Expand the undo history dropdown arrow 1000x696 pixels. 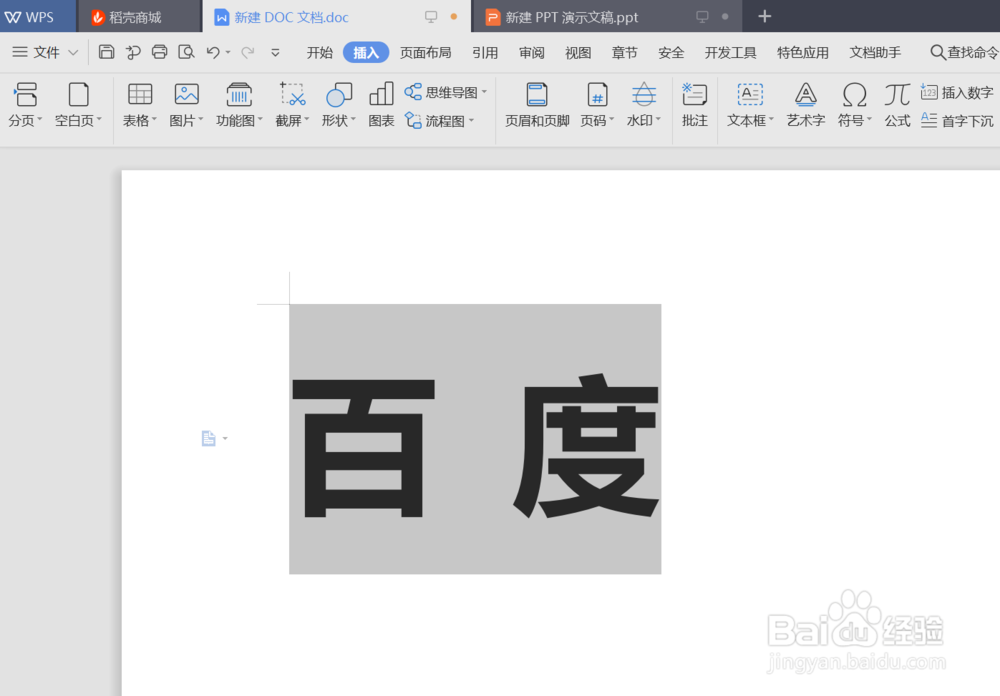pyautogui.click(x=228, y=52)
